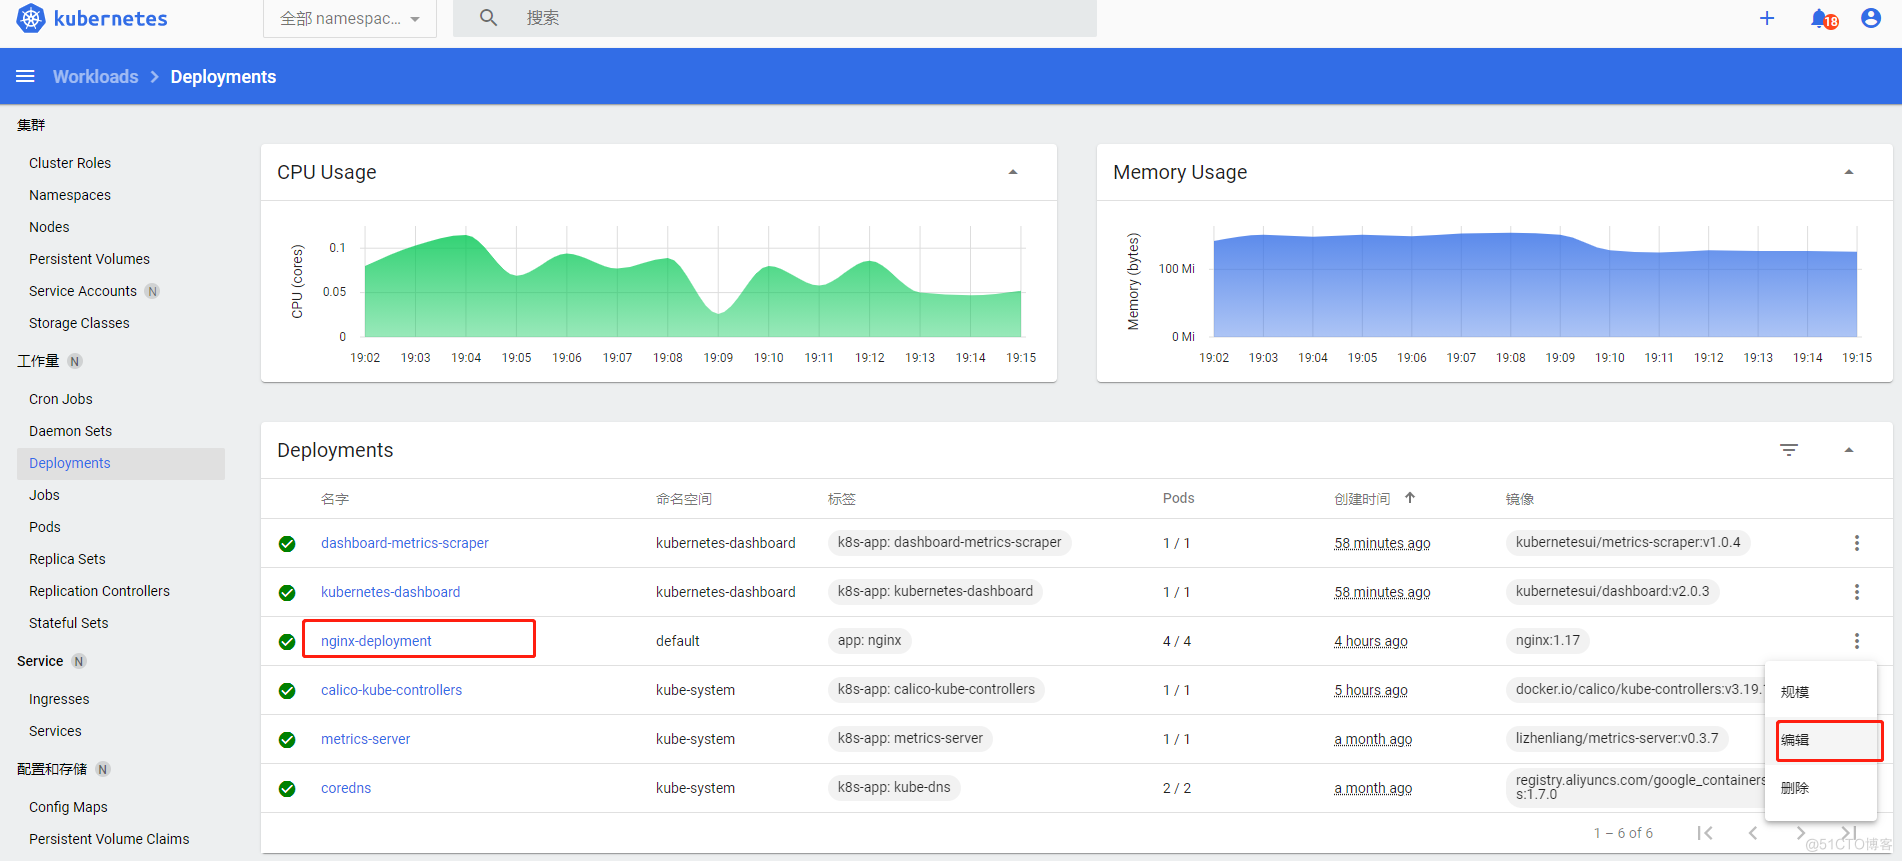Select the Delete (删除) menu option
Image resolution: width=1902 pixels, height=861 pixels.
click(1820, 788)
